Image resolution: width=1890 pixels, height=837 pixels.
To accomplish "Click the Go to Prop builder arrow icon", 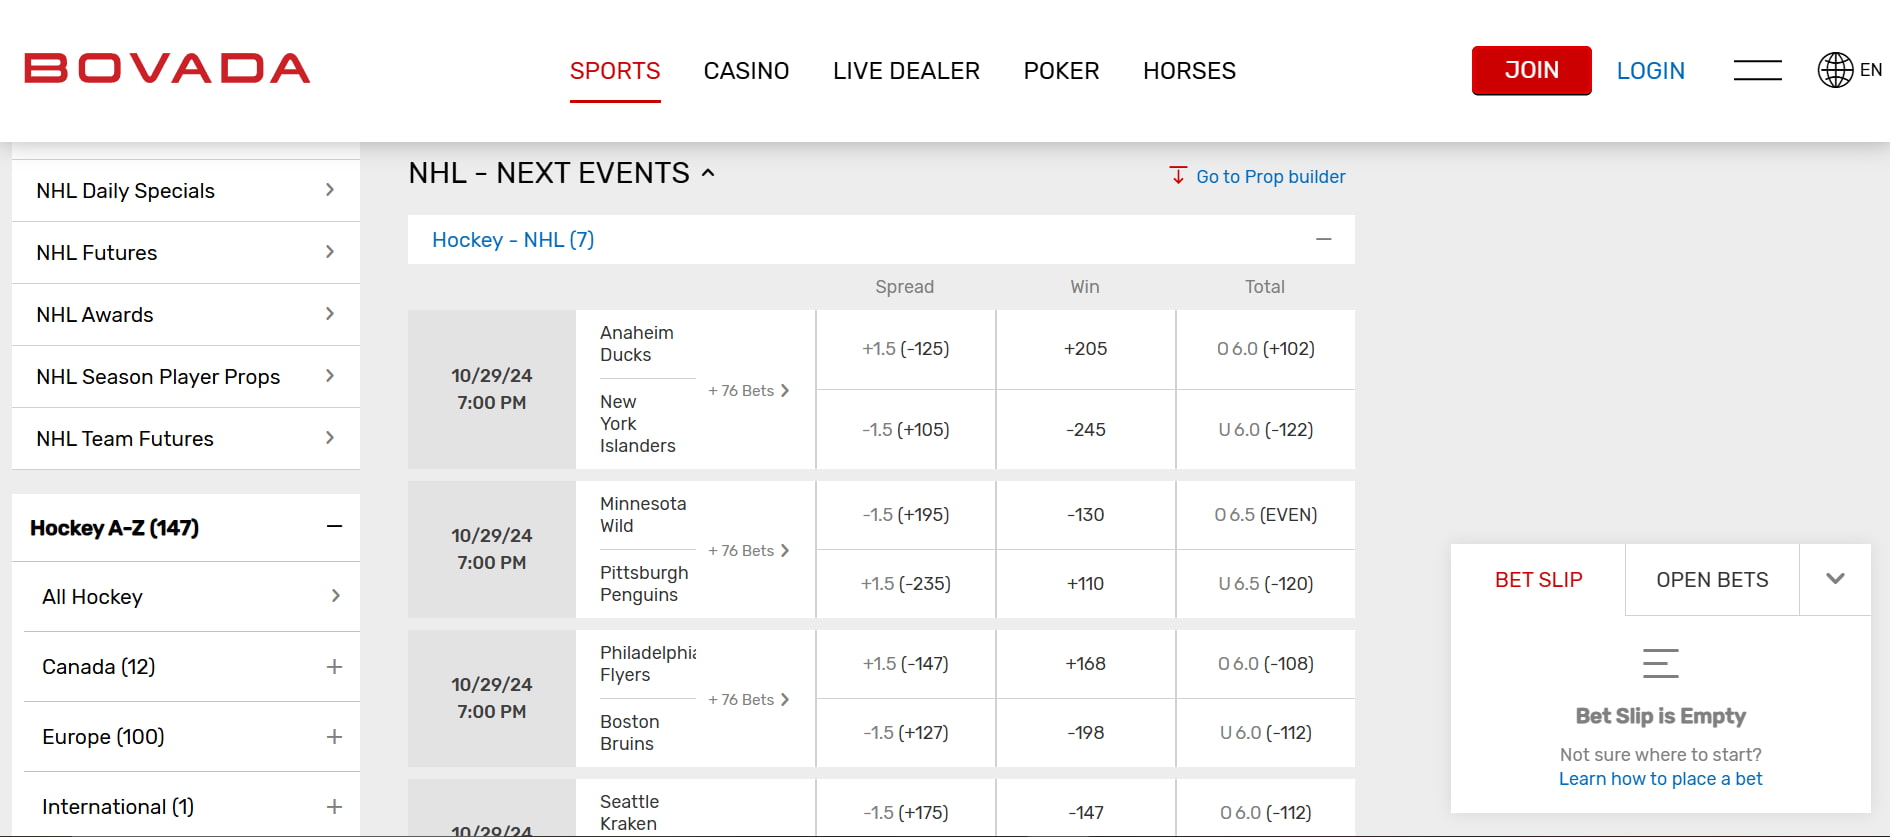I will [x=1178, y=176].
